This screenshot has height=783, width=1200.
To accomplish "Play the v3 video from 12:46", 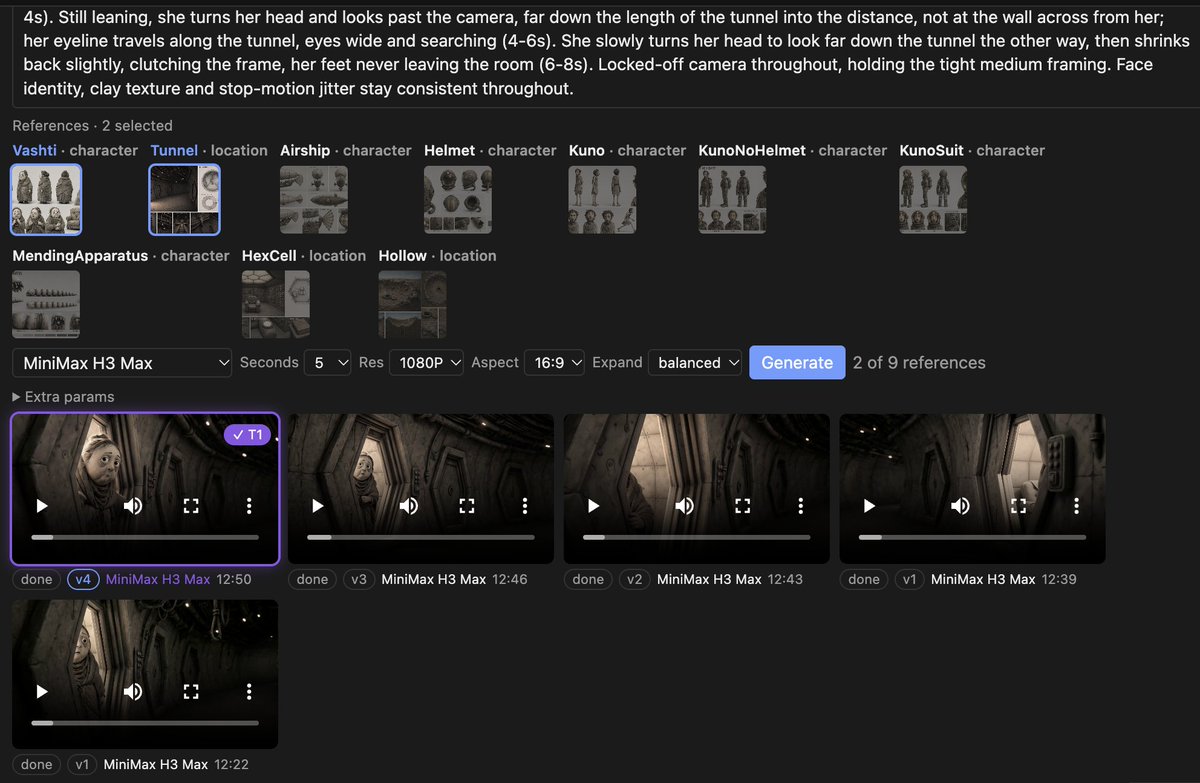I will click(x=317, y=506).
